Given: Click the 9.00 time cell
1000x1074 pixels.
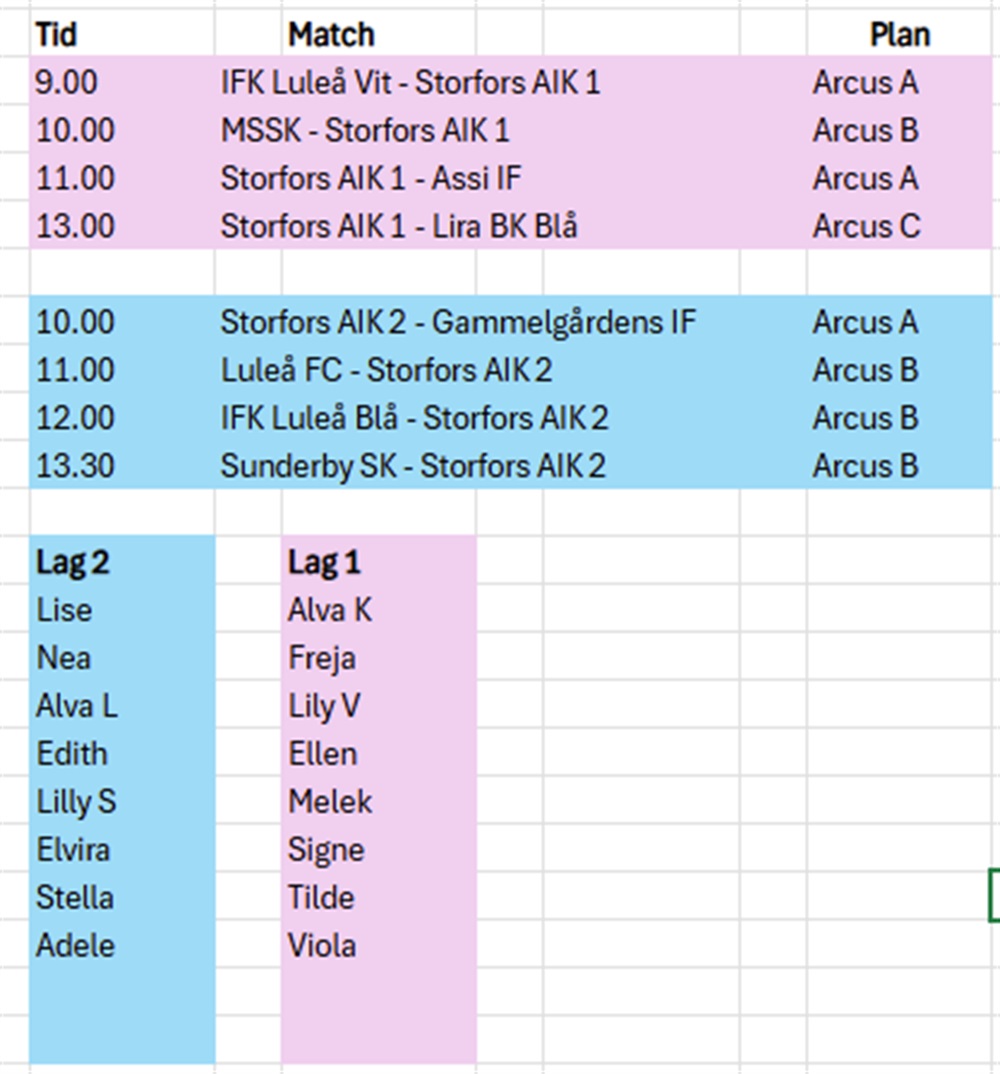Looking at the screenshot, I should click(67, 82).
